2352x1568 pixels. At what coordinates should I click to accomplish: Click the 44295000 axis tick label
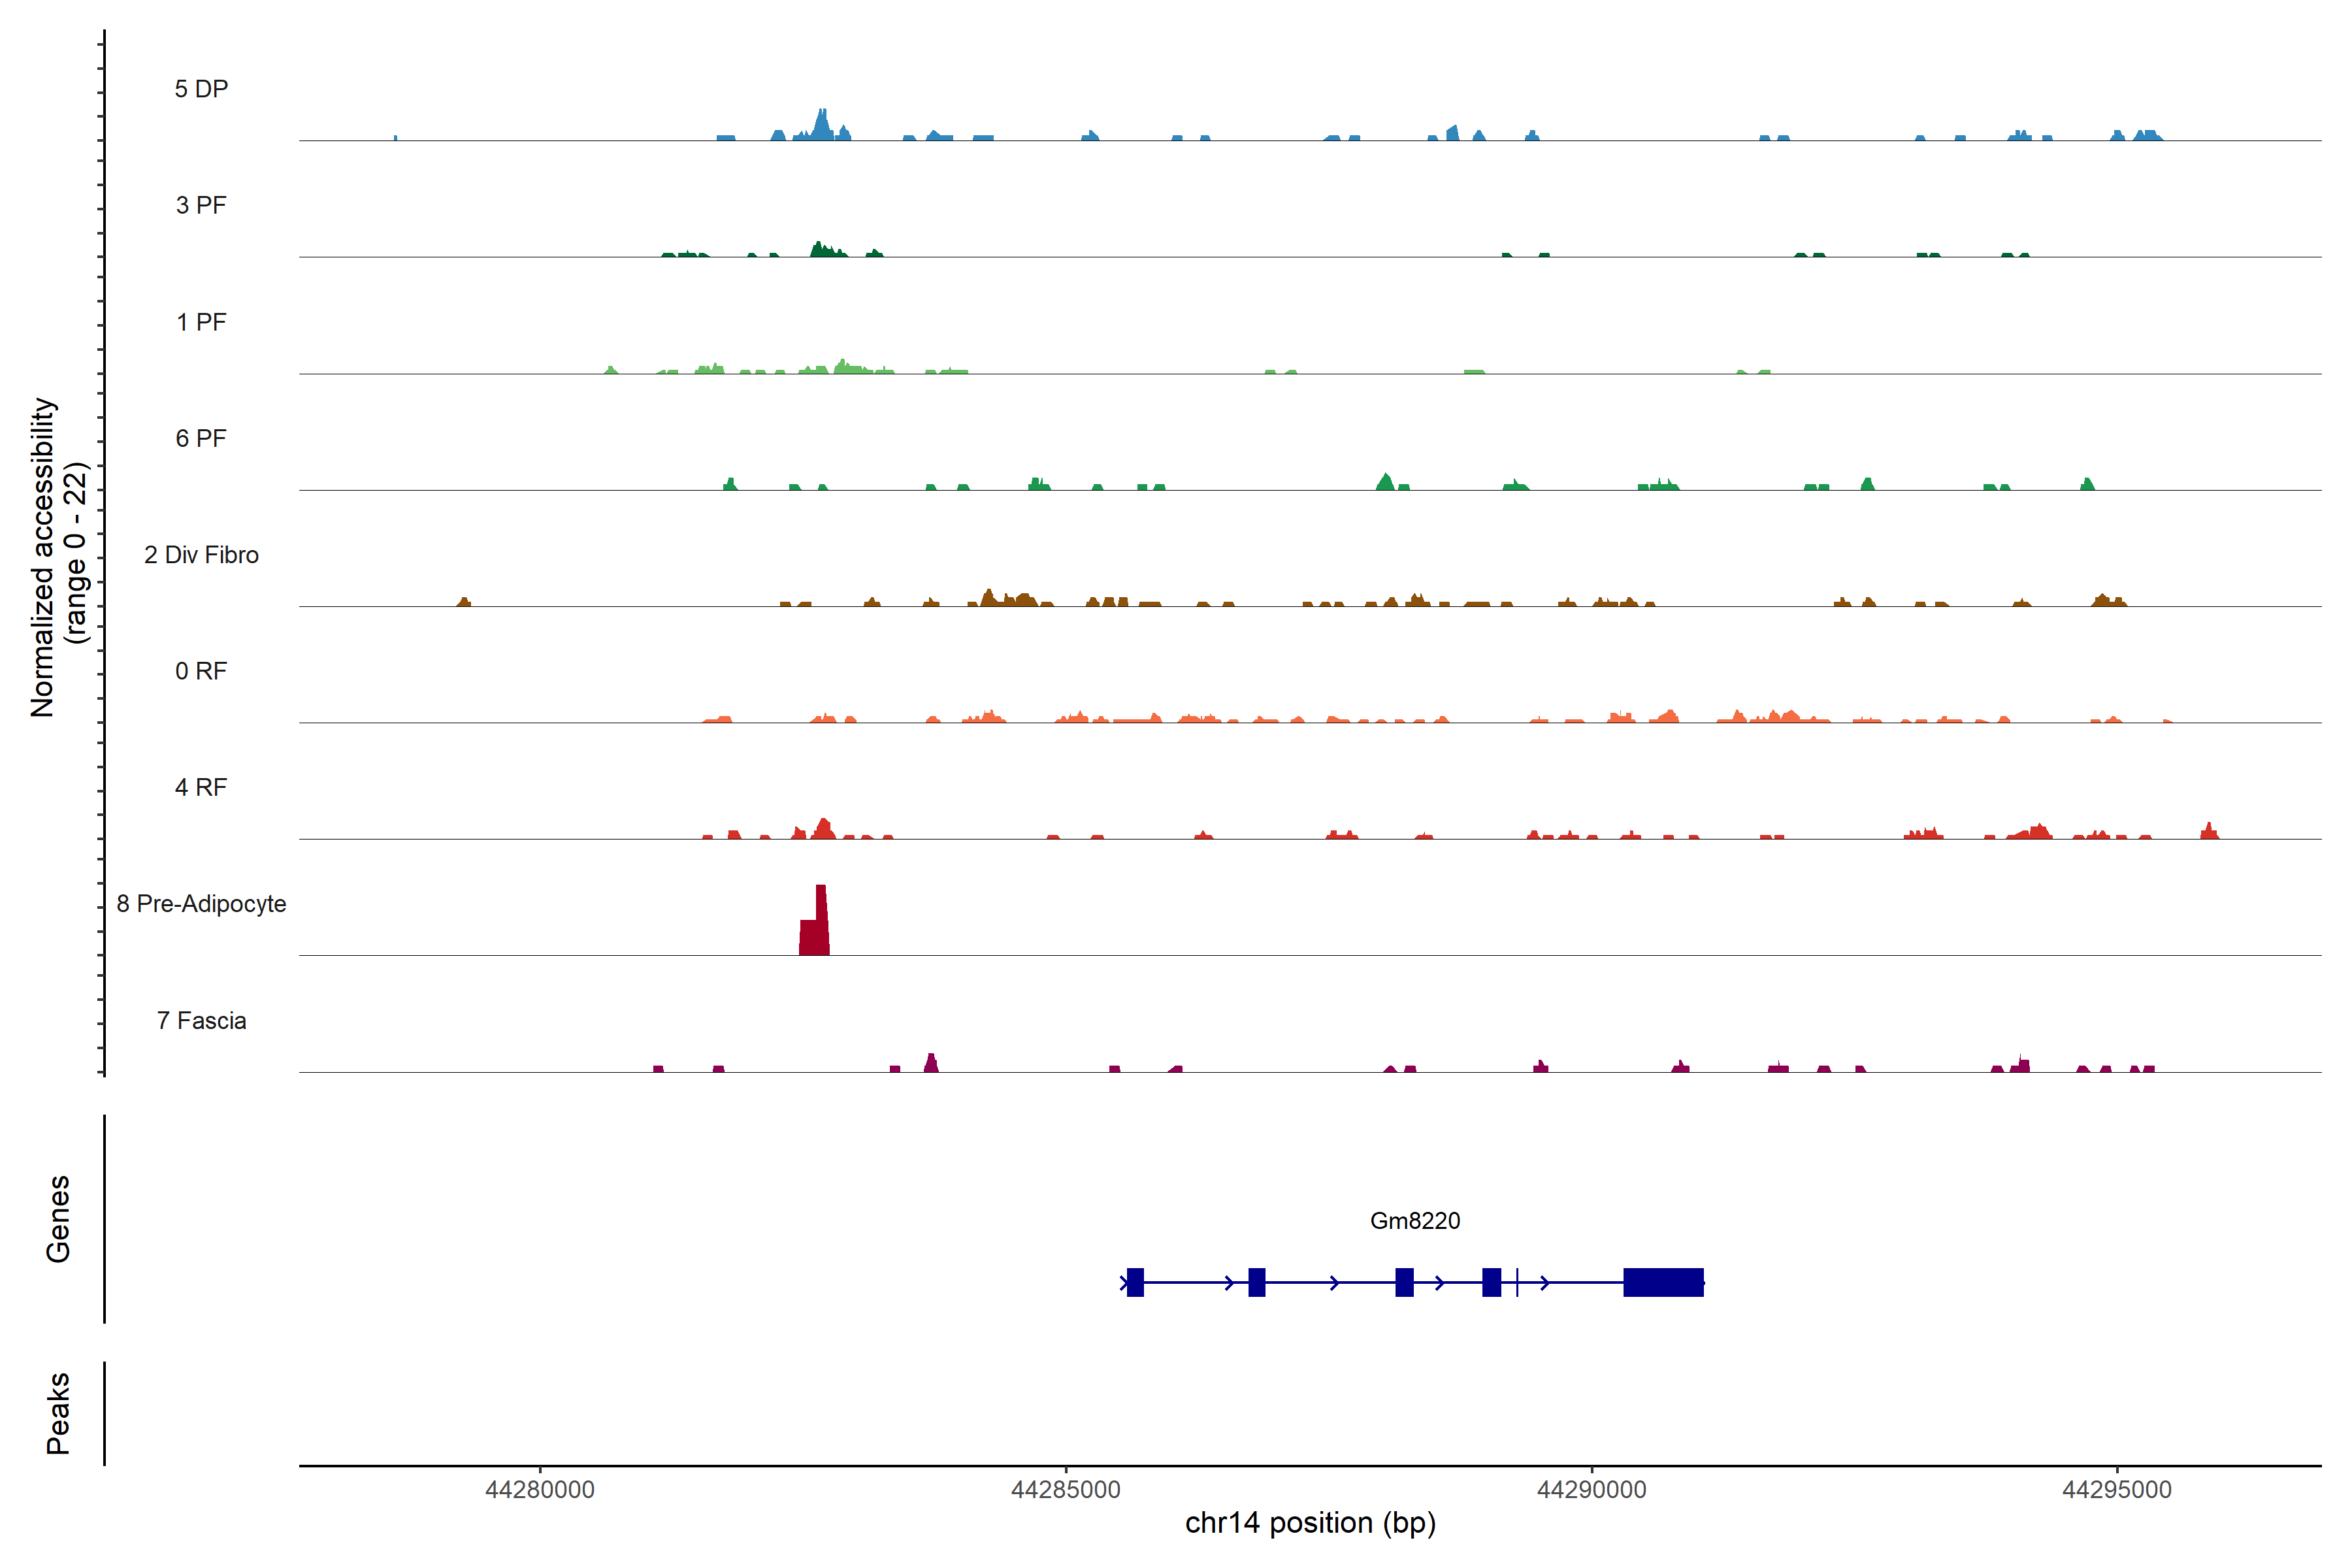point(2117,1490)
